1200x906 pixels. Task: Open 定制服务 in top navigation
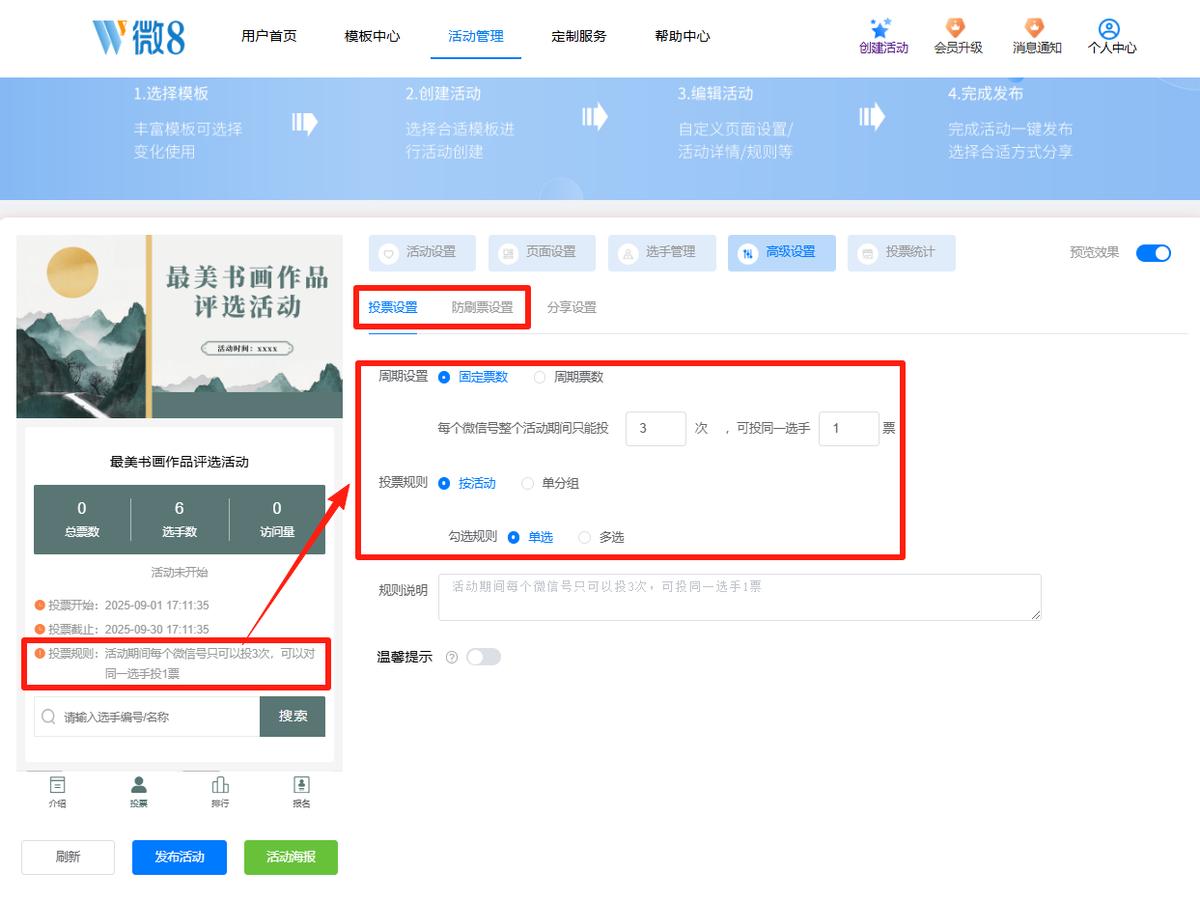point(579,36)
